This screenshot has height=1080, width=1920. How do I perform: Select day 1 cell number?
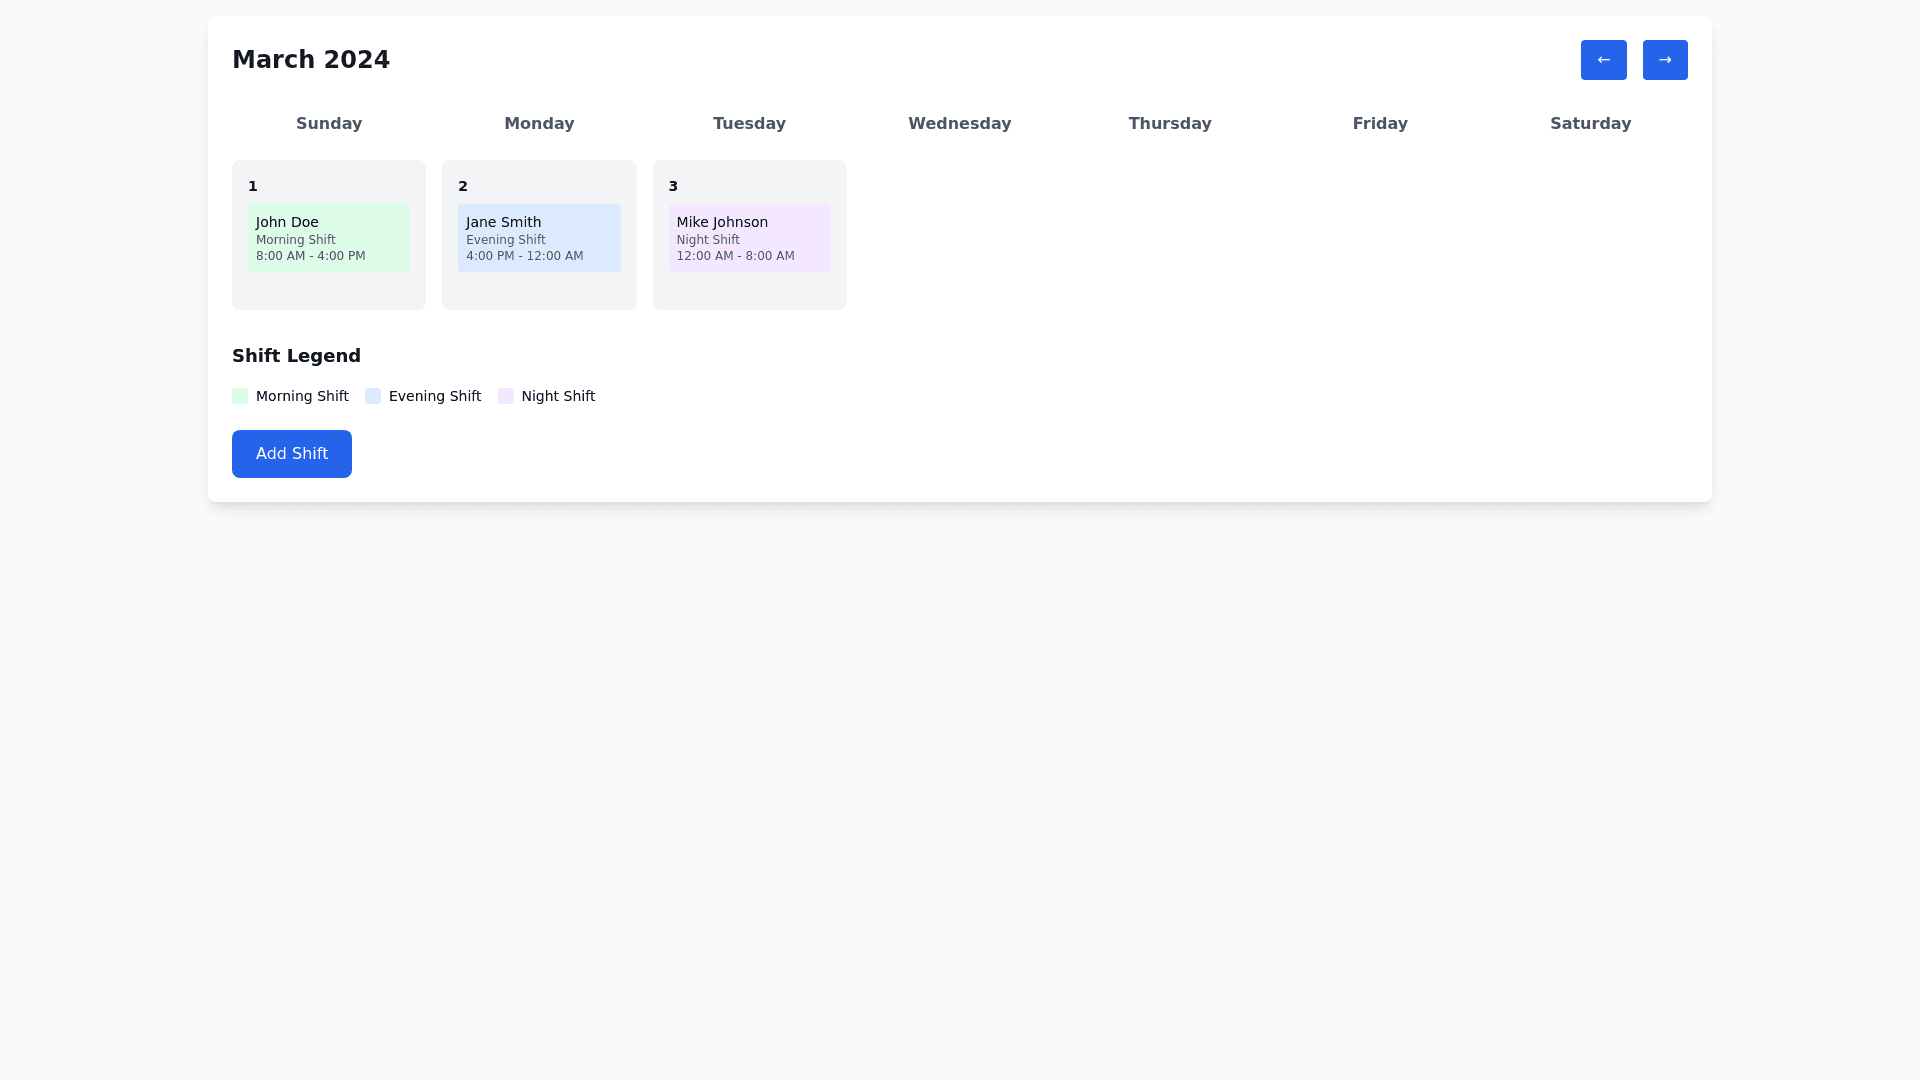click(253, 186)
